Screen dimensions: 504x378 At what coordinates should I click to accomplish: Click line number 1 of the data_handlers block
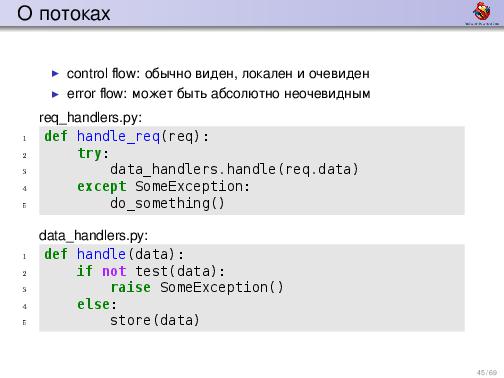pos(24,256)
